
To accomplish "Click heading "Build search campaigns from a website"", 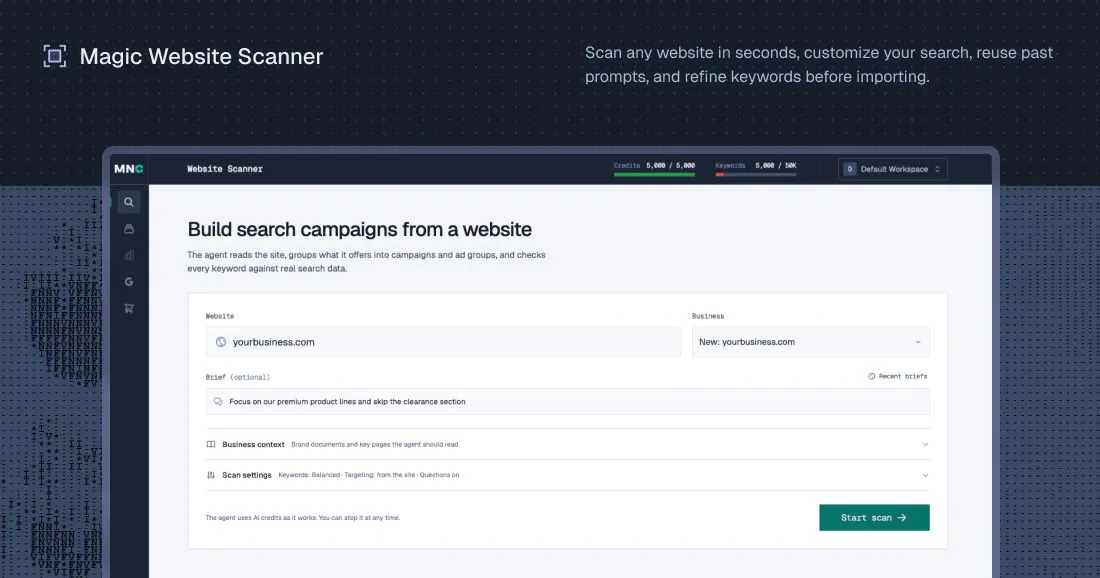I will click(x=359, y=229).
